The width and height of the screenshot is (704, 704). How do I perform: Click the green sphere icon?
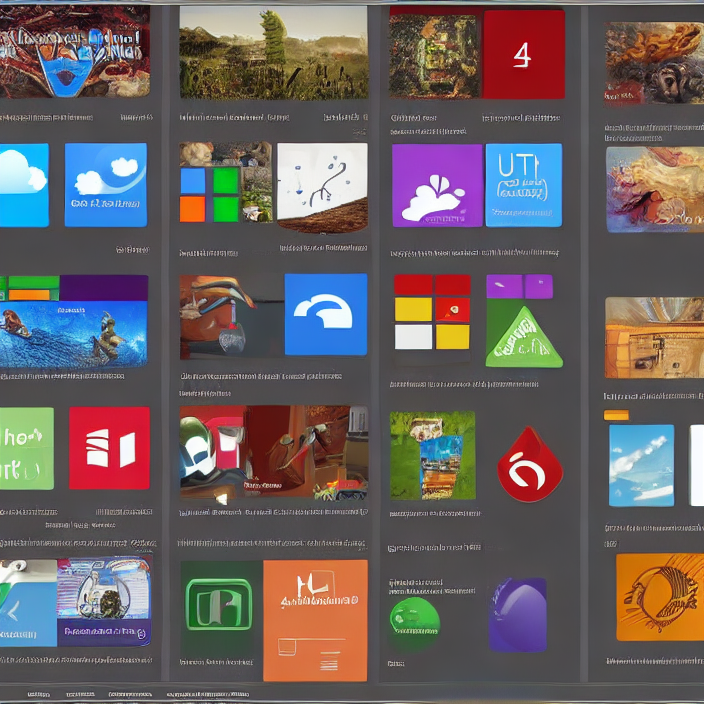pos(414,620)
